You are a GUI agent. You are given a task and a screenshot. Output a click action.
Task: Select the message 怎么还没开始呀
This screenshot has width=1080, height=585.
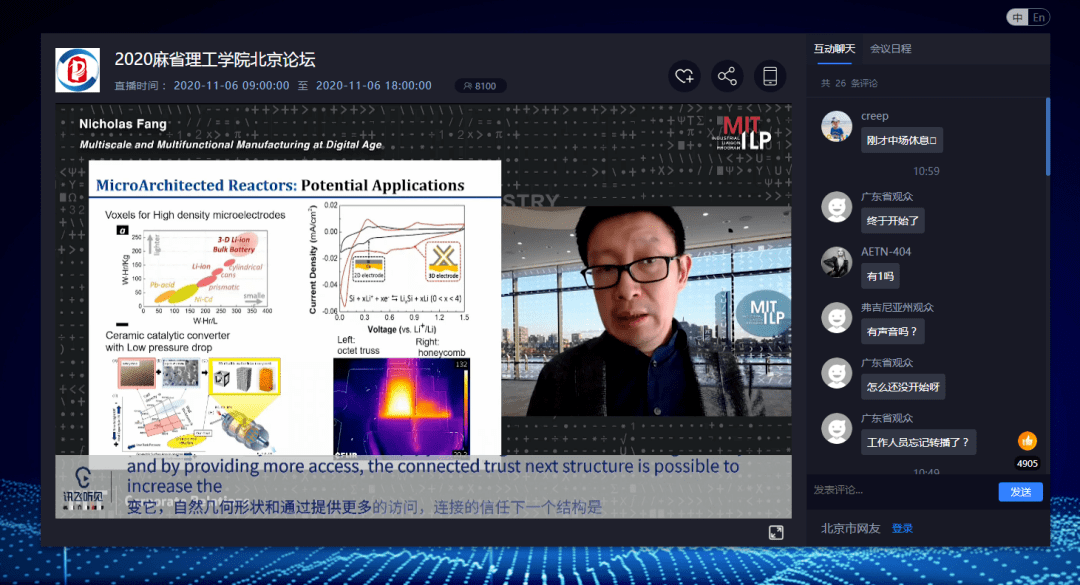[903, 387]
